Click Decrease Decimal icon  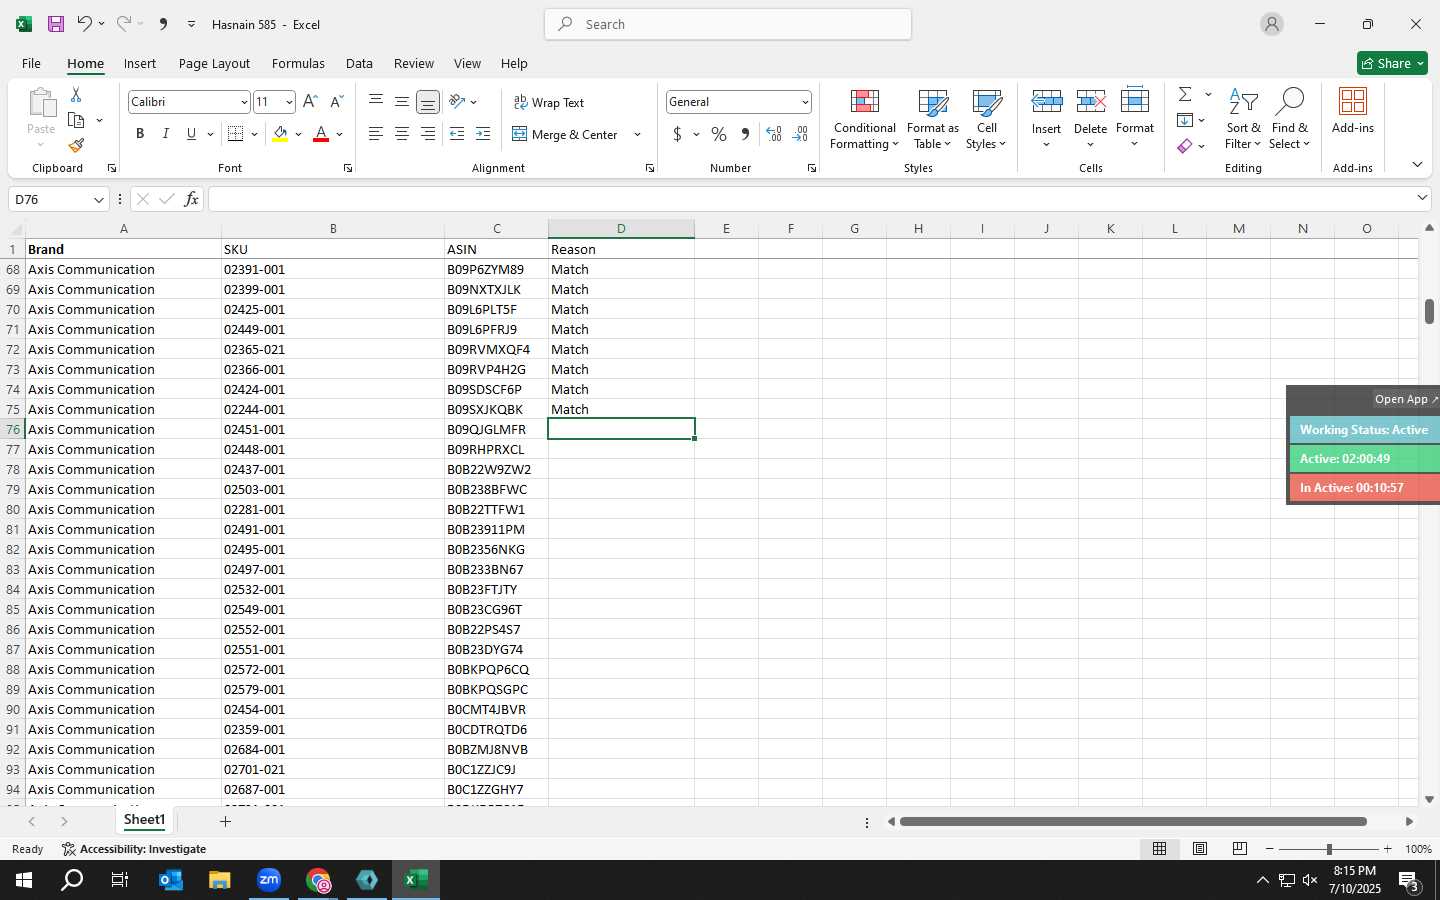click(x=800, y=134)
